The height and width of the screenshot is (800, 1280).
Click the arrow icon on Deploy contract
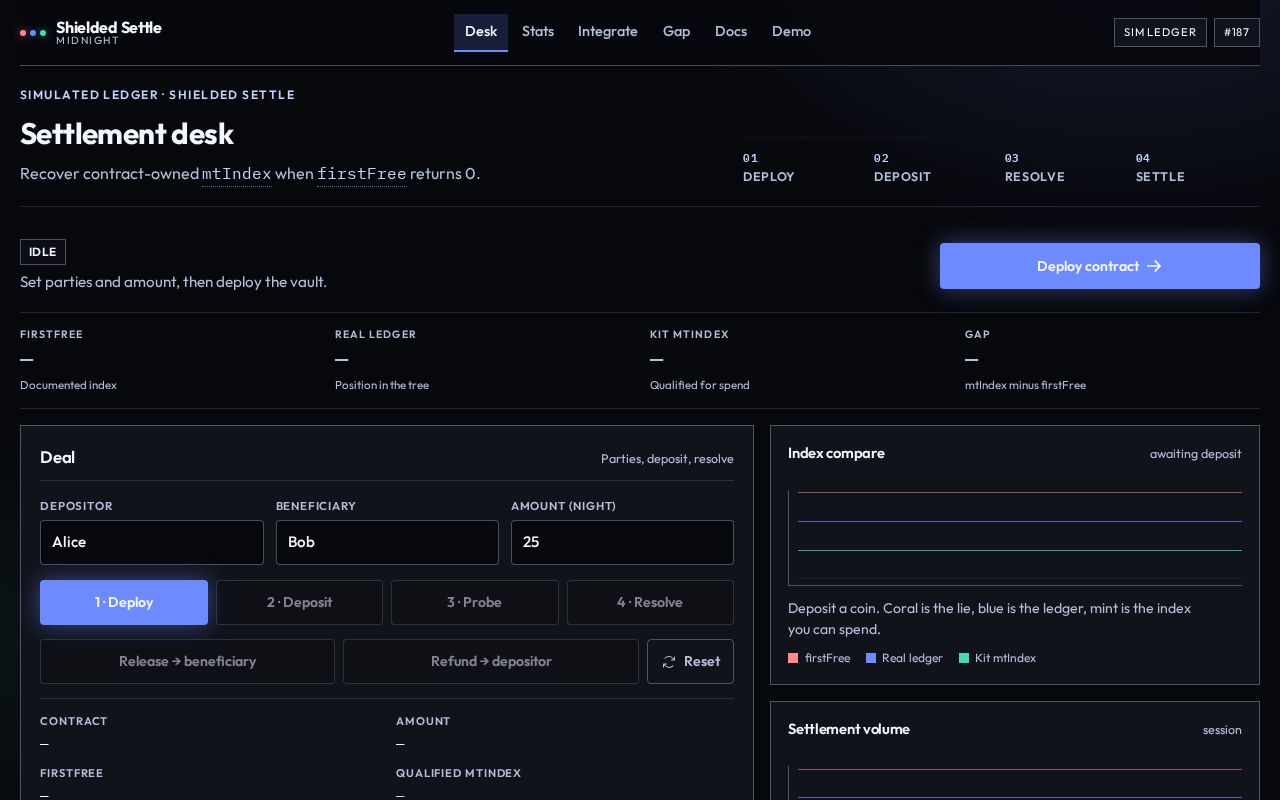[1154, 266]
